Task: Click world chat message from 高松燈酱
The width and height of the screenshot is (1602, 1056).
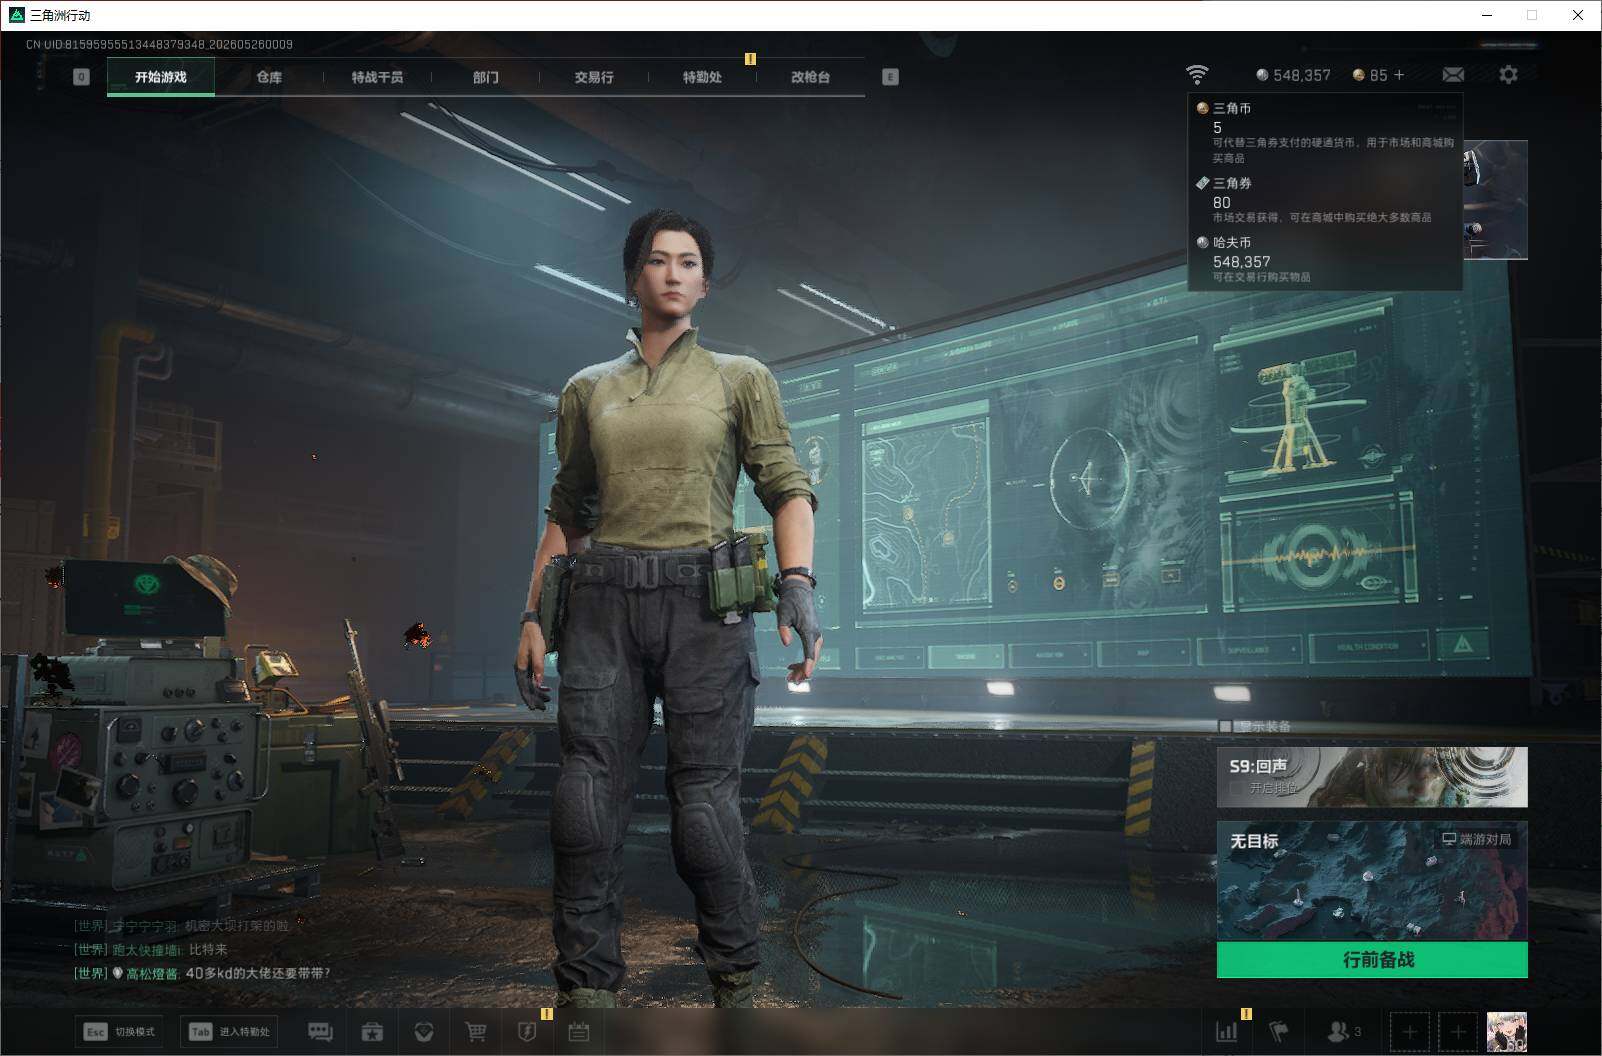Action: point(202,973)
